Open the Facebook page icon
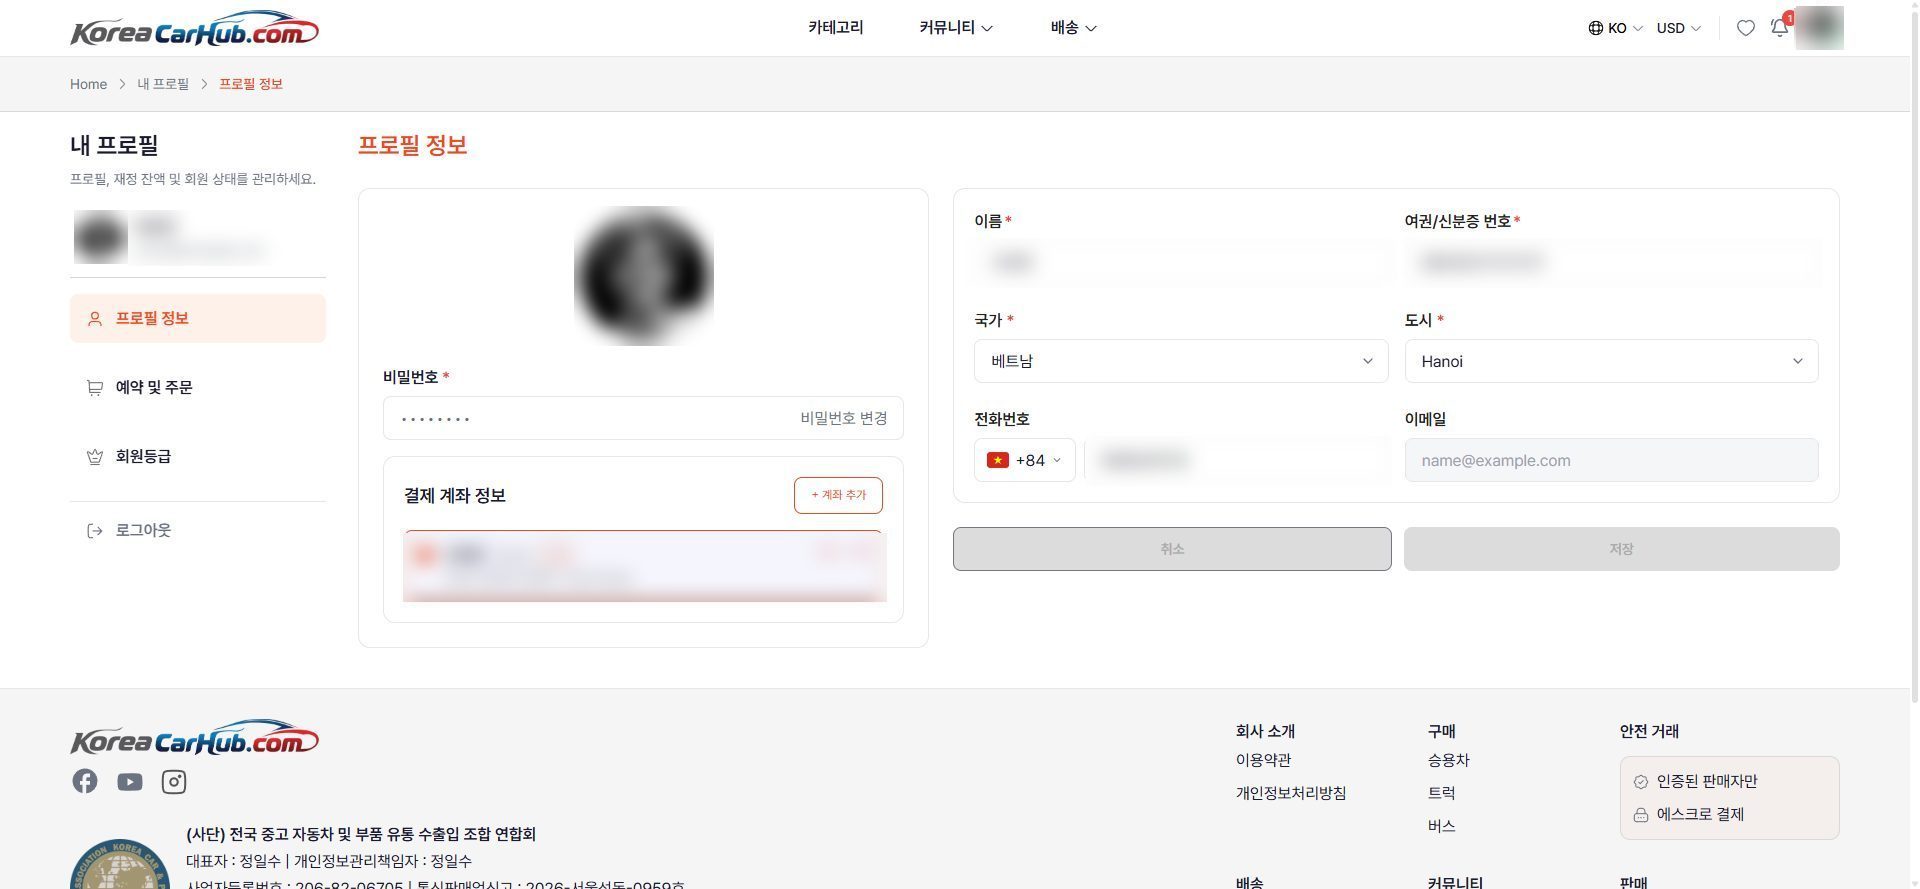Viewport: 1920px width, 889px height. pos(85,781)
